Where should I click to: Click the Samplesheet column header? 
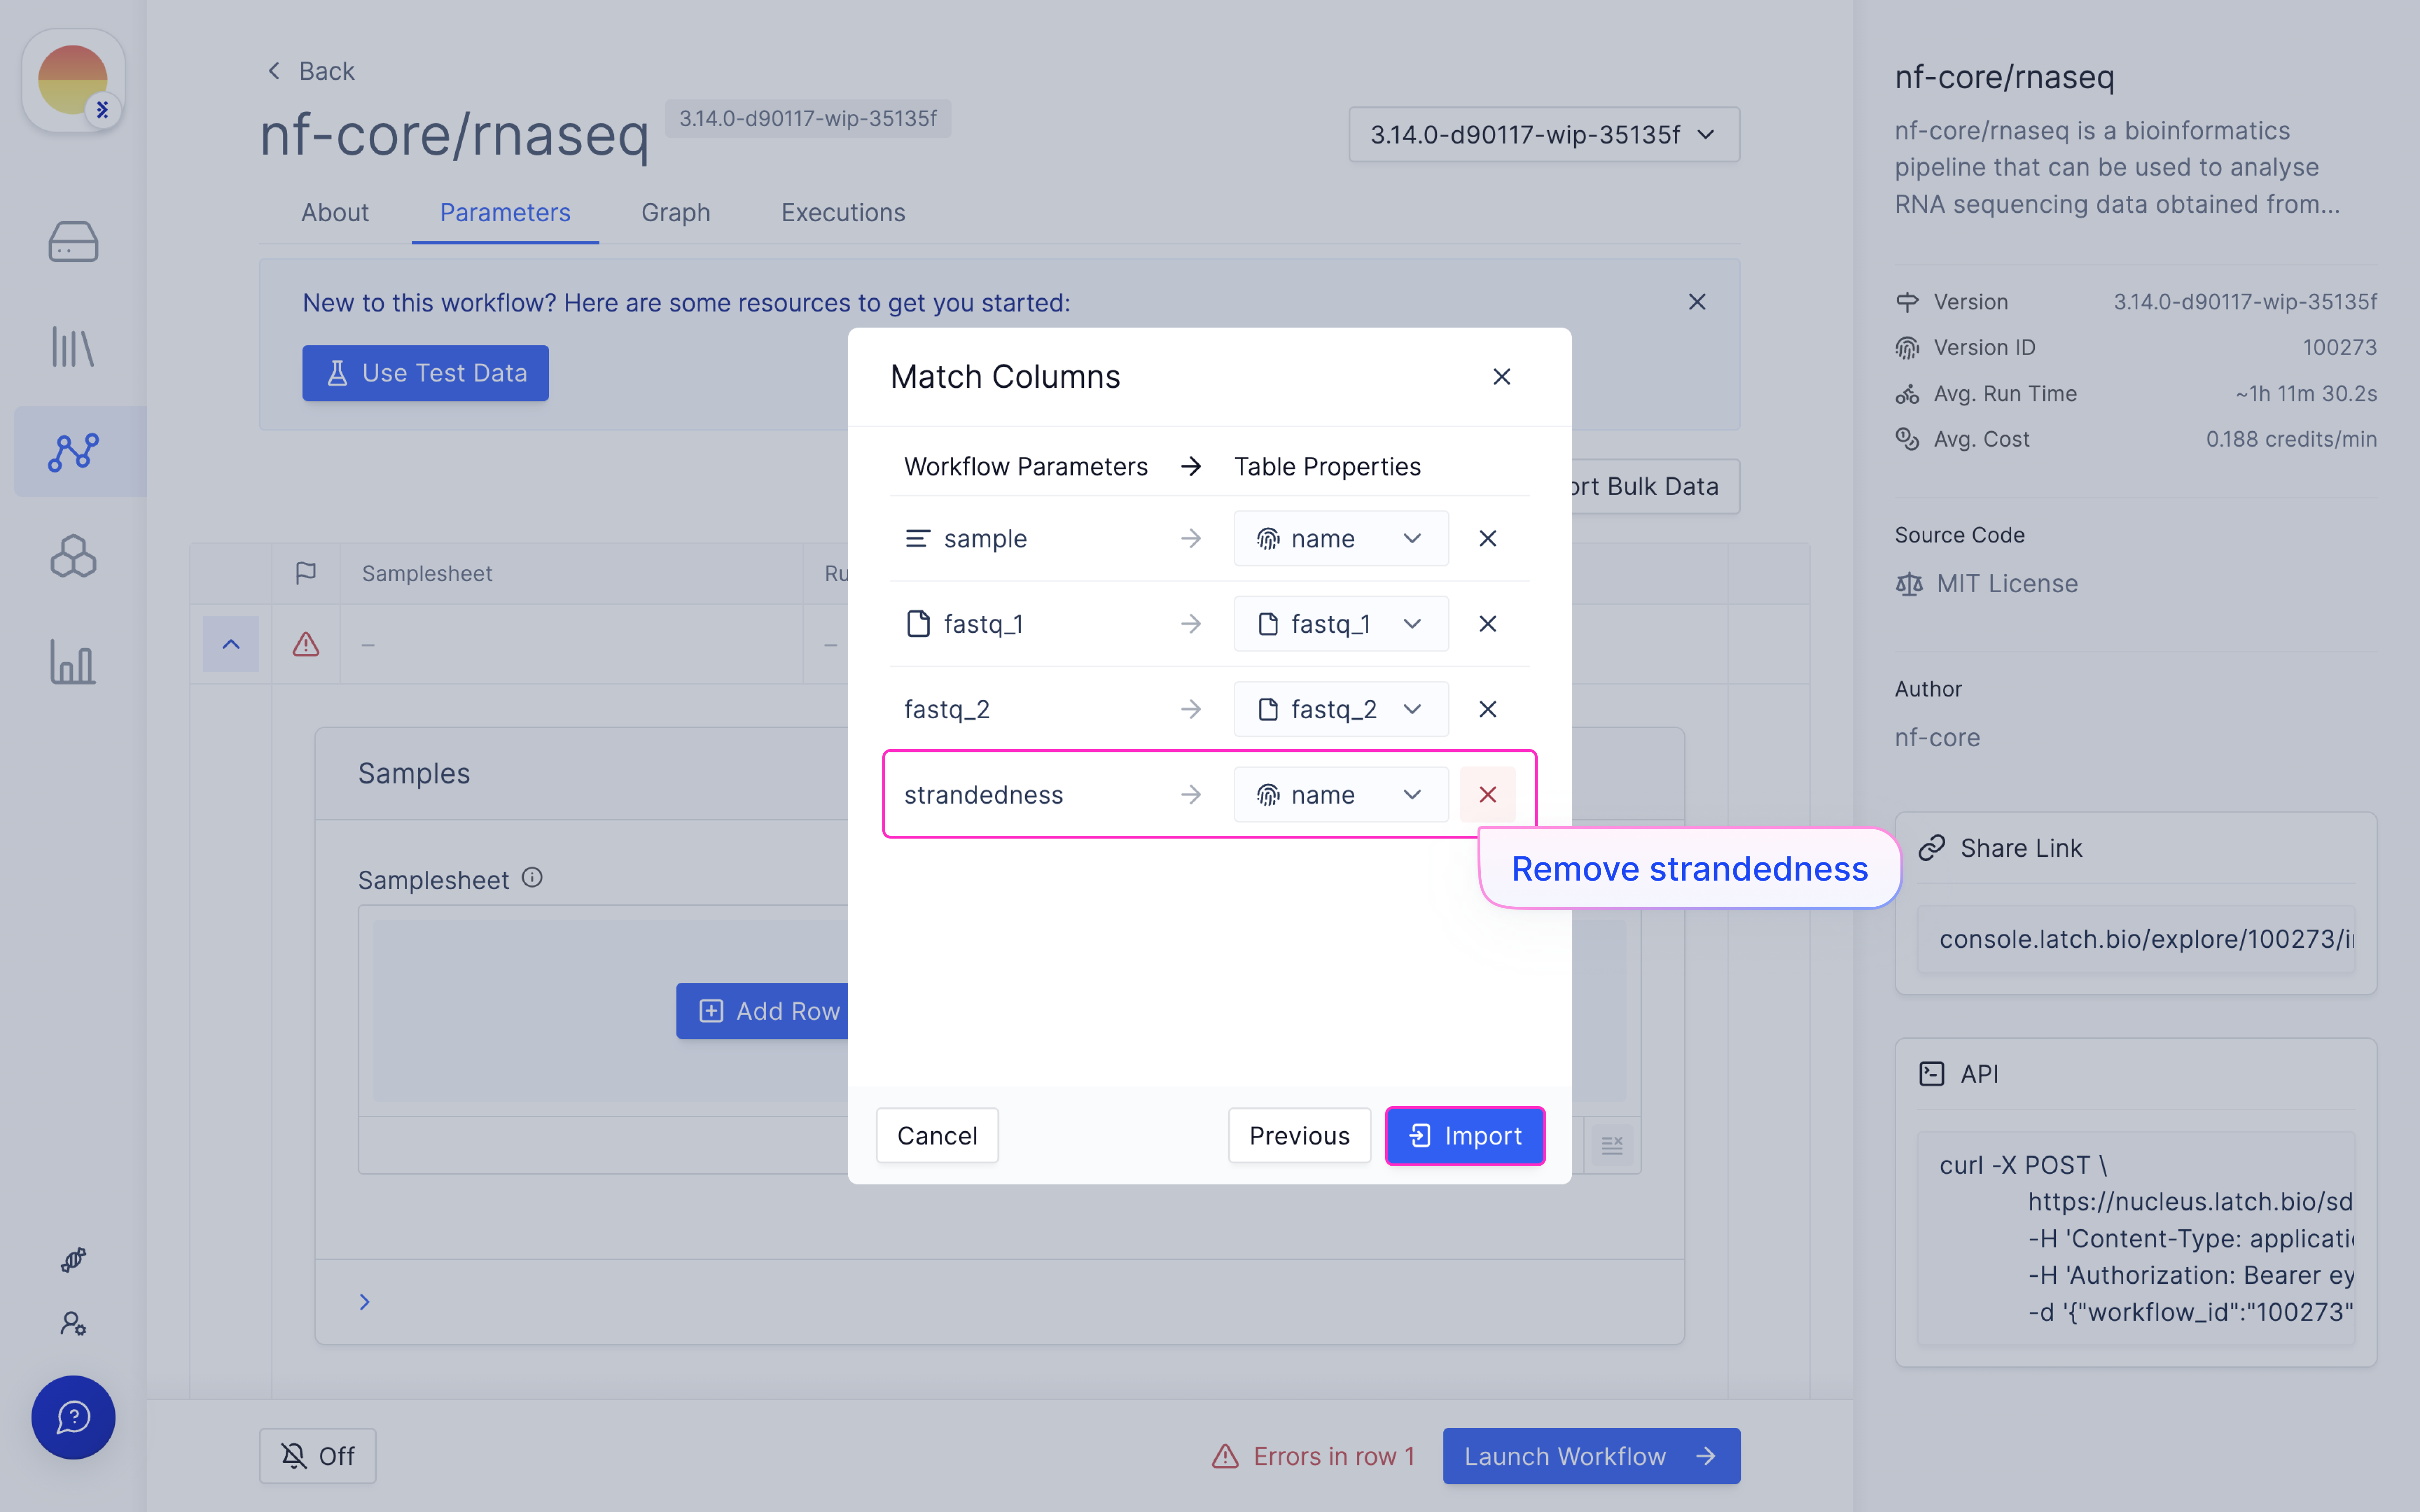click(427, 573)
